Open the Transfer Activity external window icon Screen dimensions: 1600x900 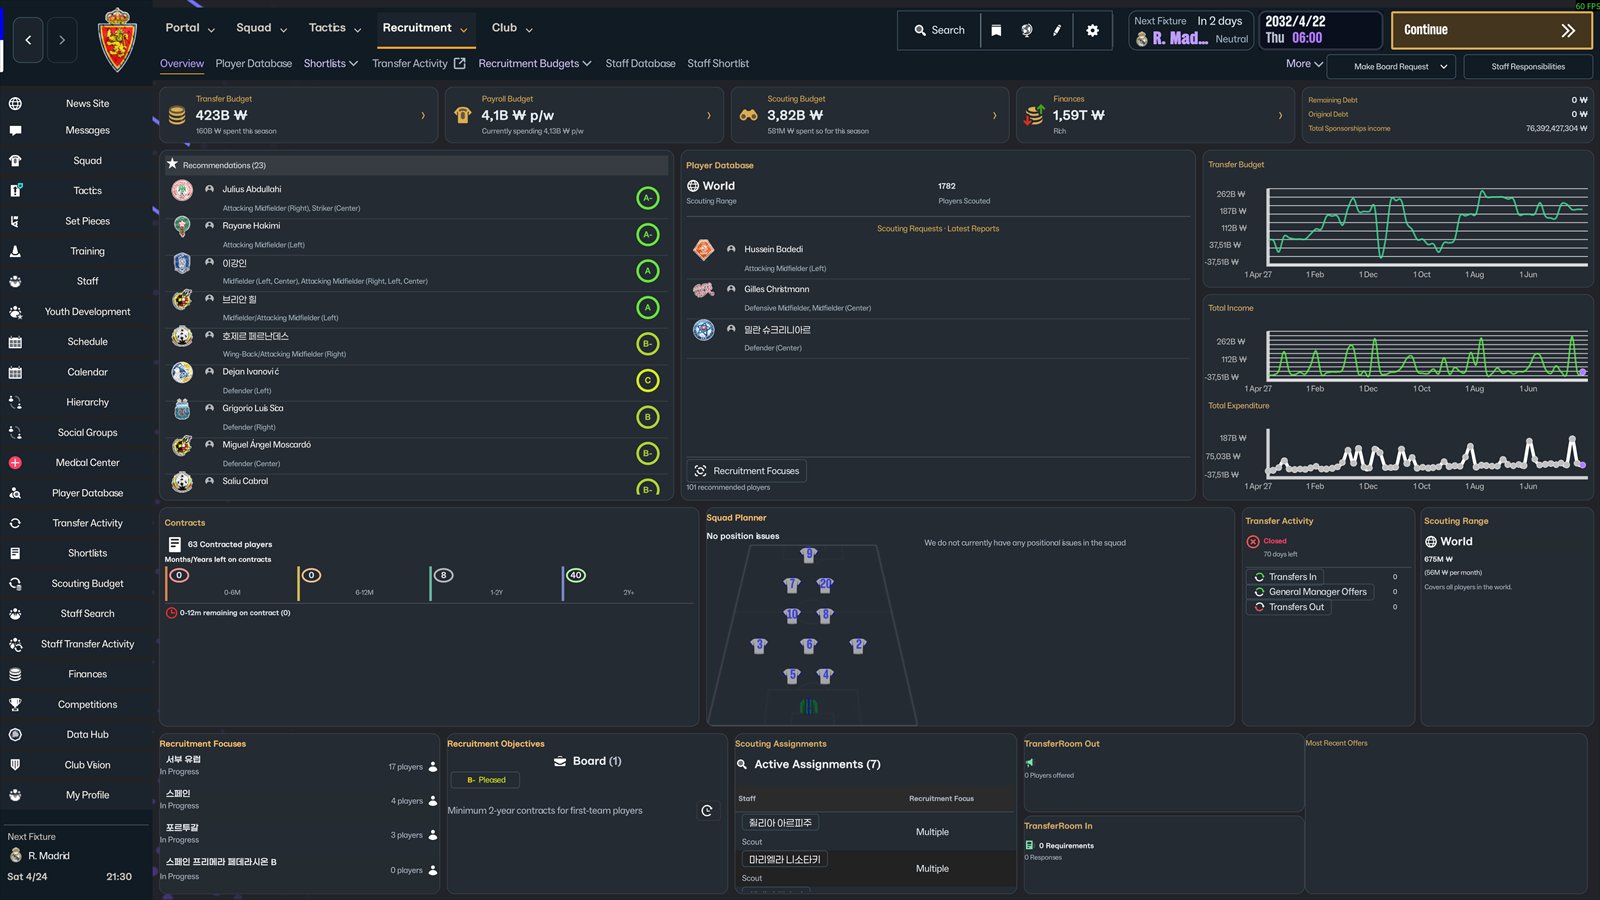coord(459,63)
